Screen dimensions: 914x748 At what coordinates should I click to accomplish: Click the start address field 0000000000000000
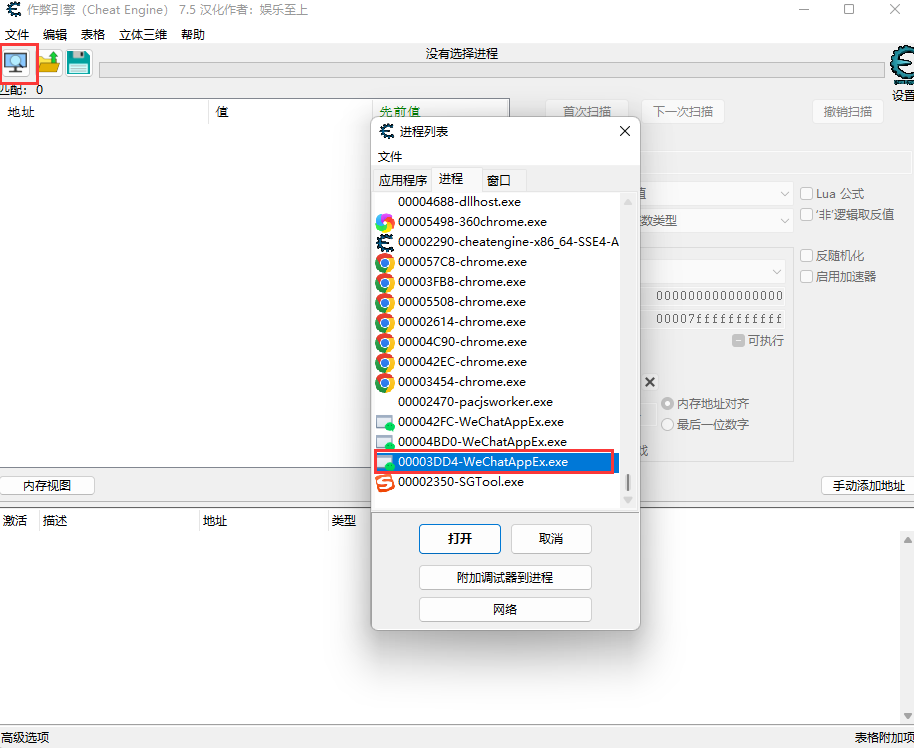(712, 296)
